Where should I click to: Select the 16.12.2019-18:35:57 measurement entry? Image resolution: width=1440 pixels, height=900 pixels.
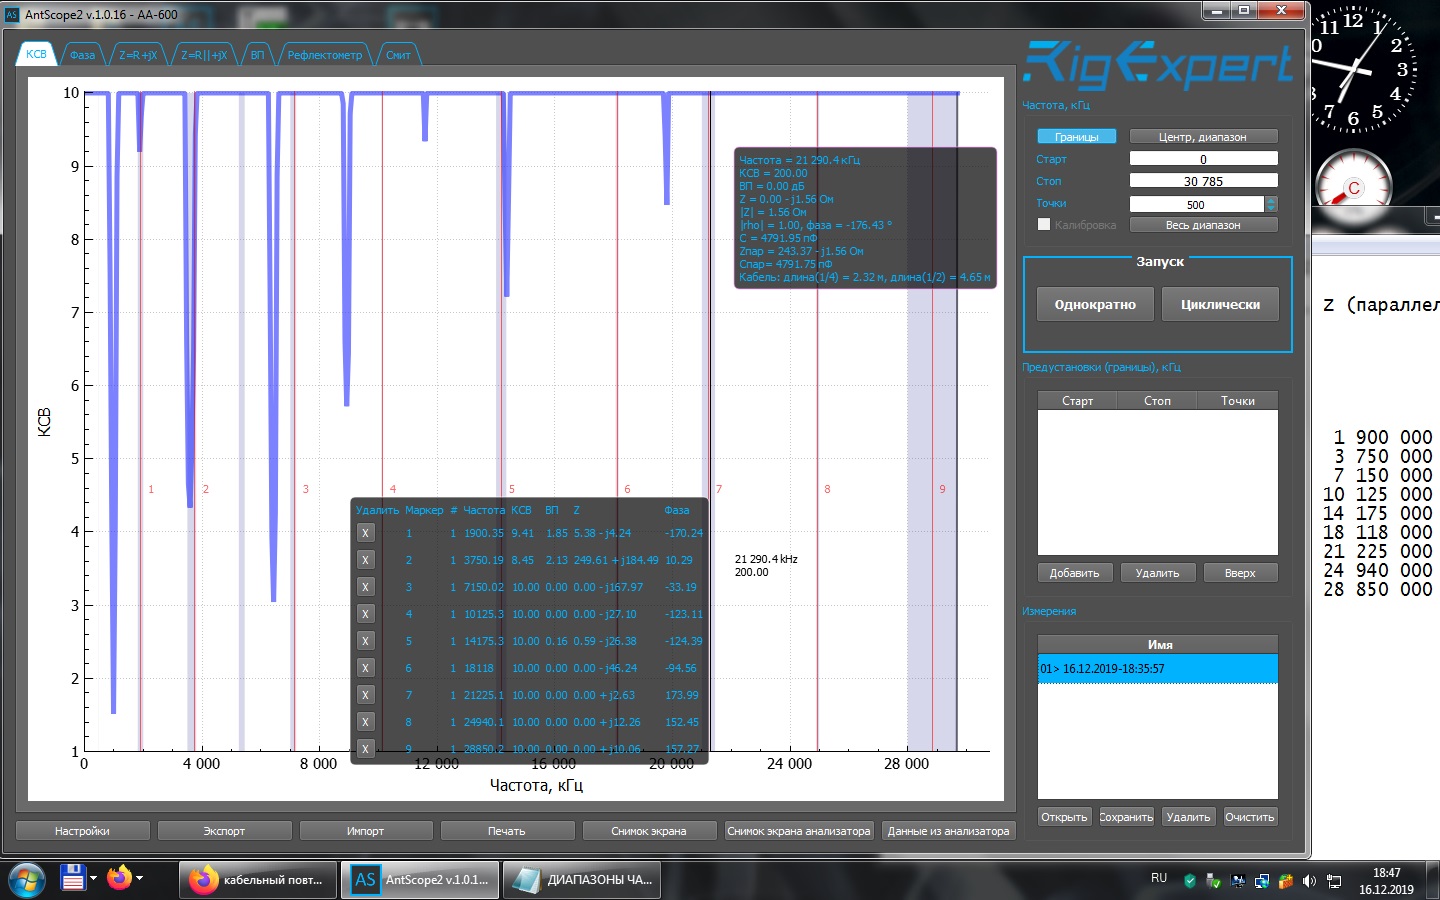1157,669
